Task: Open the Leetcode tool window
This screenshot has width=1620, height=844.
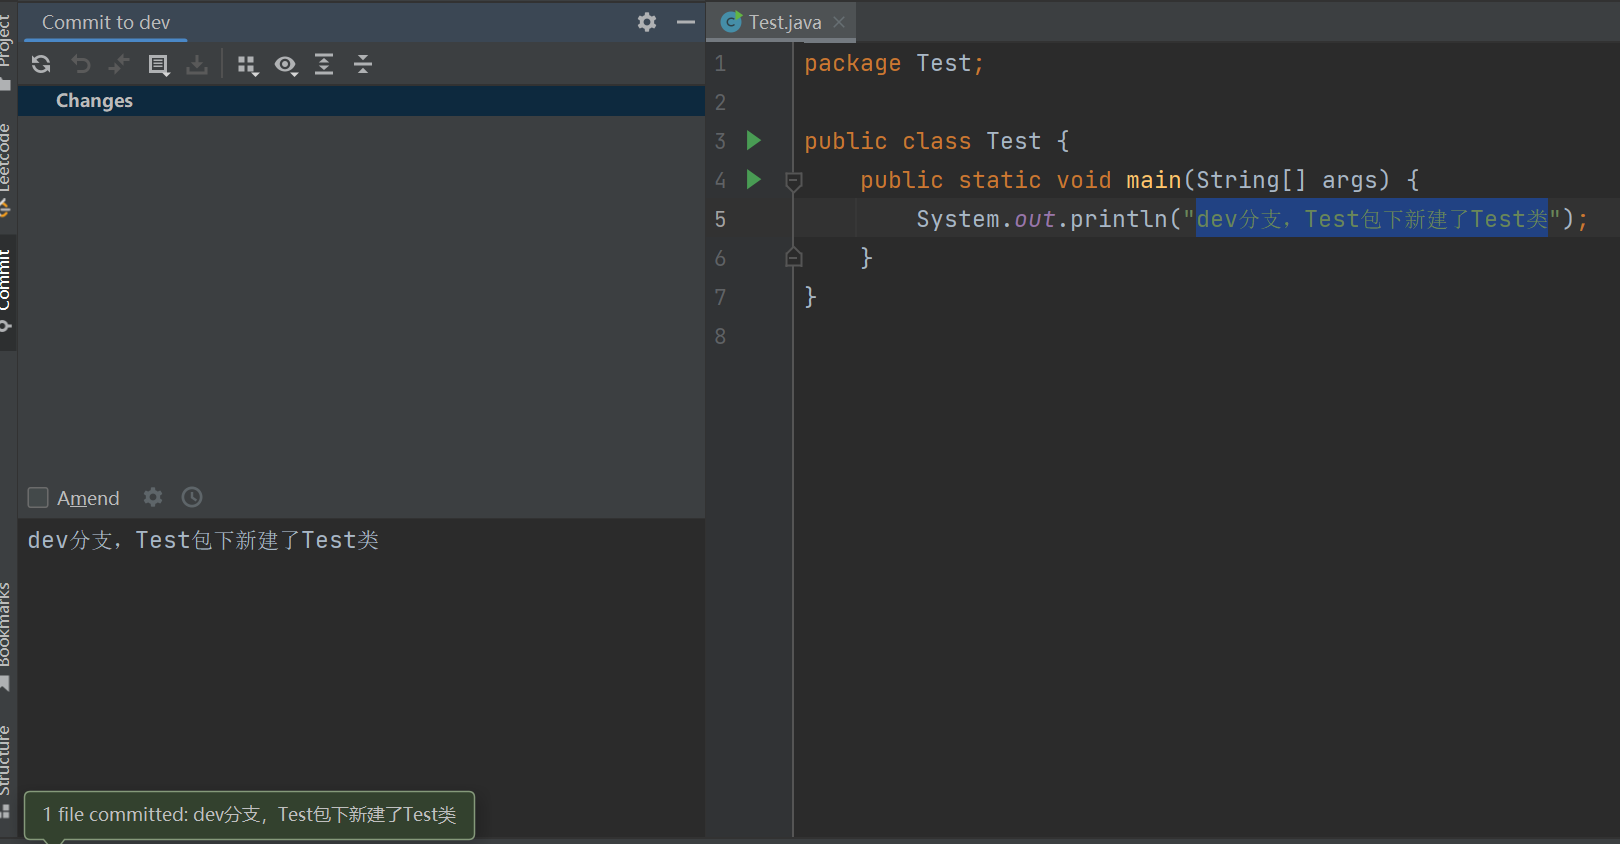Action: [x=6, y=170]
